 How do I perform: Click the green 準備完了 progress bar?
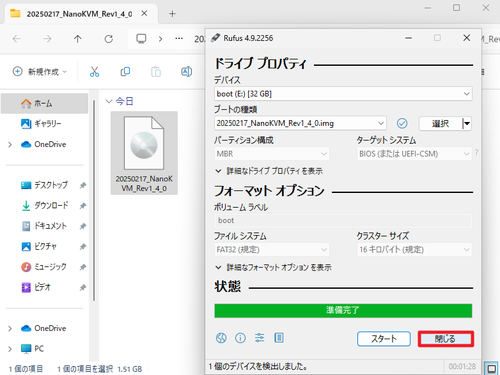tap(343, 310)
